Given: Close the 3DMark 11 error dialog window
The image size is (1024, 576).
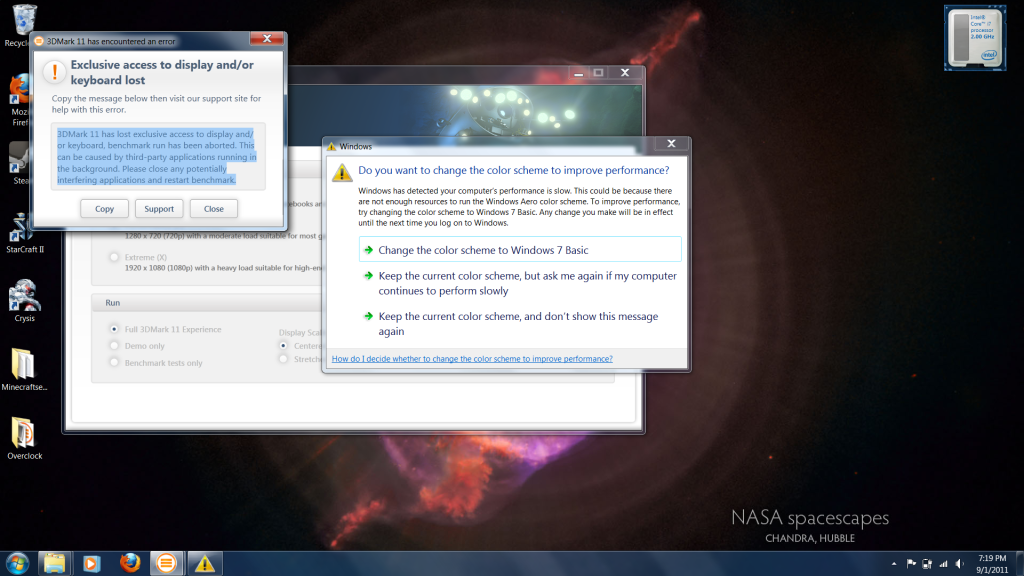Looking at the screenshot, I should tap(266, 39).
